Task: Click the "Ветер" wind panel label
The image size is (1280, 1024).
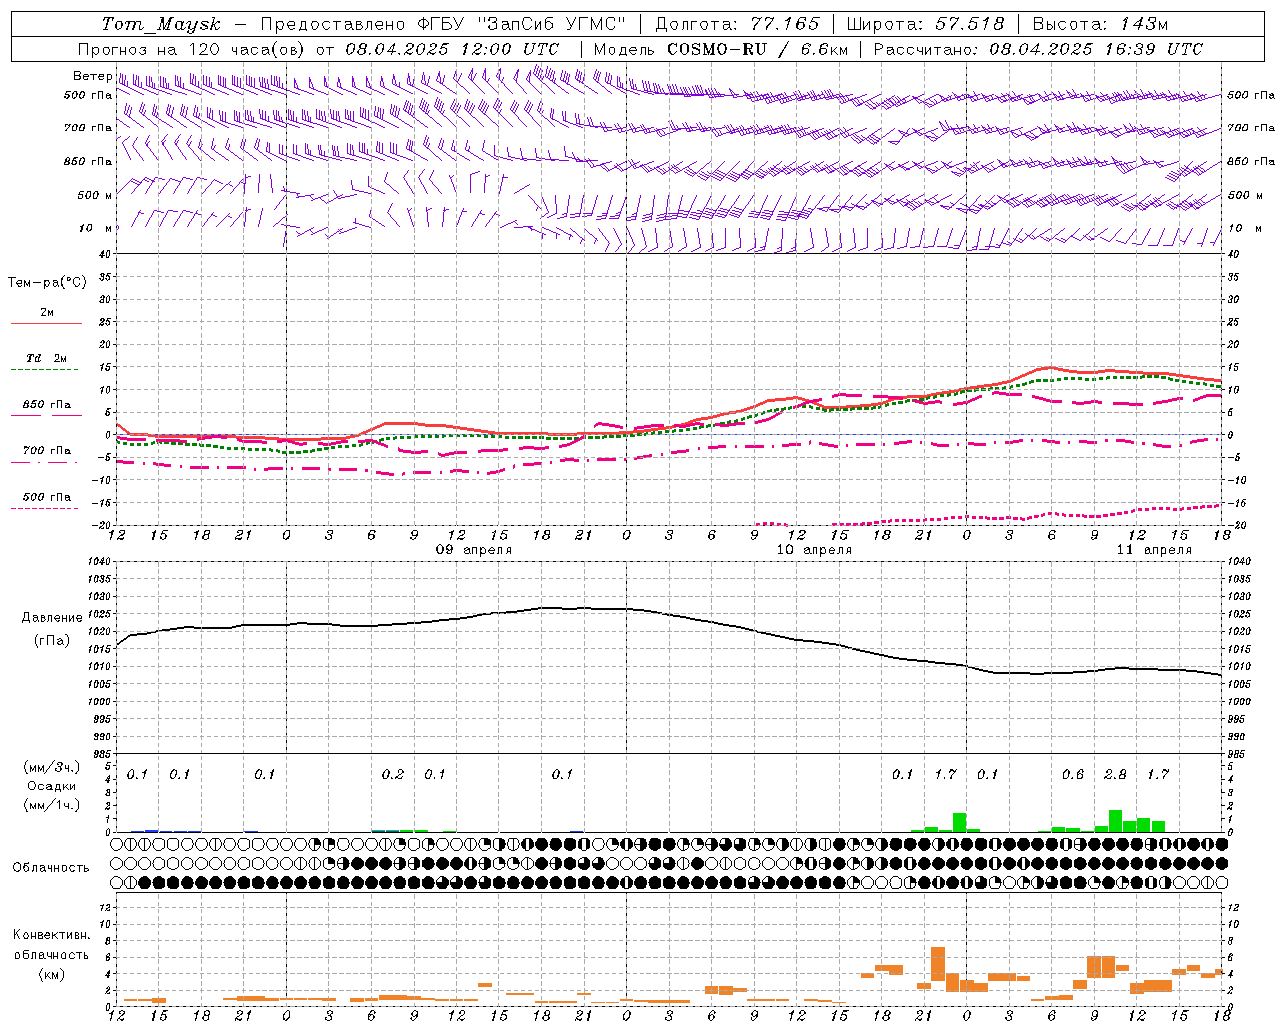Action: click(x=92, y=76)
